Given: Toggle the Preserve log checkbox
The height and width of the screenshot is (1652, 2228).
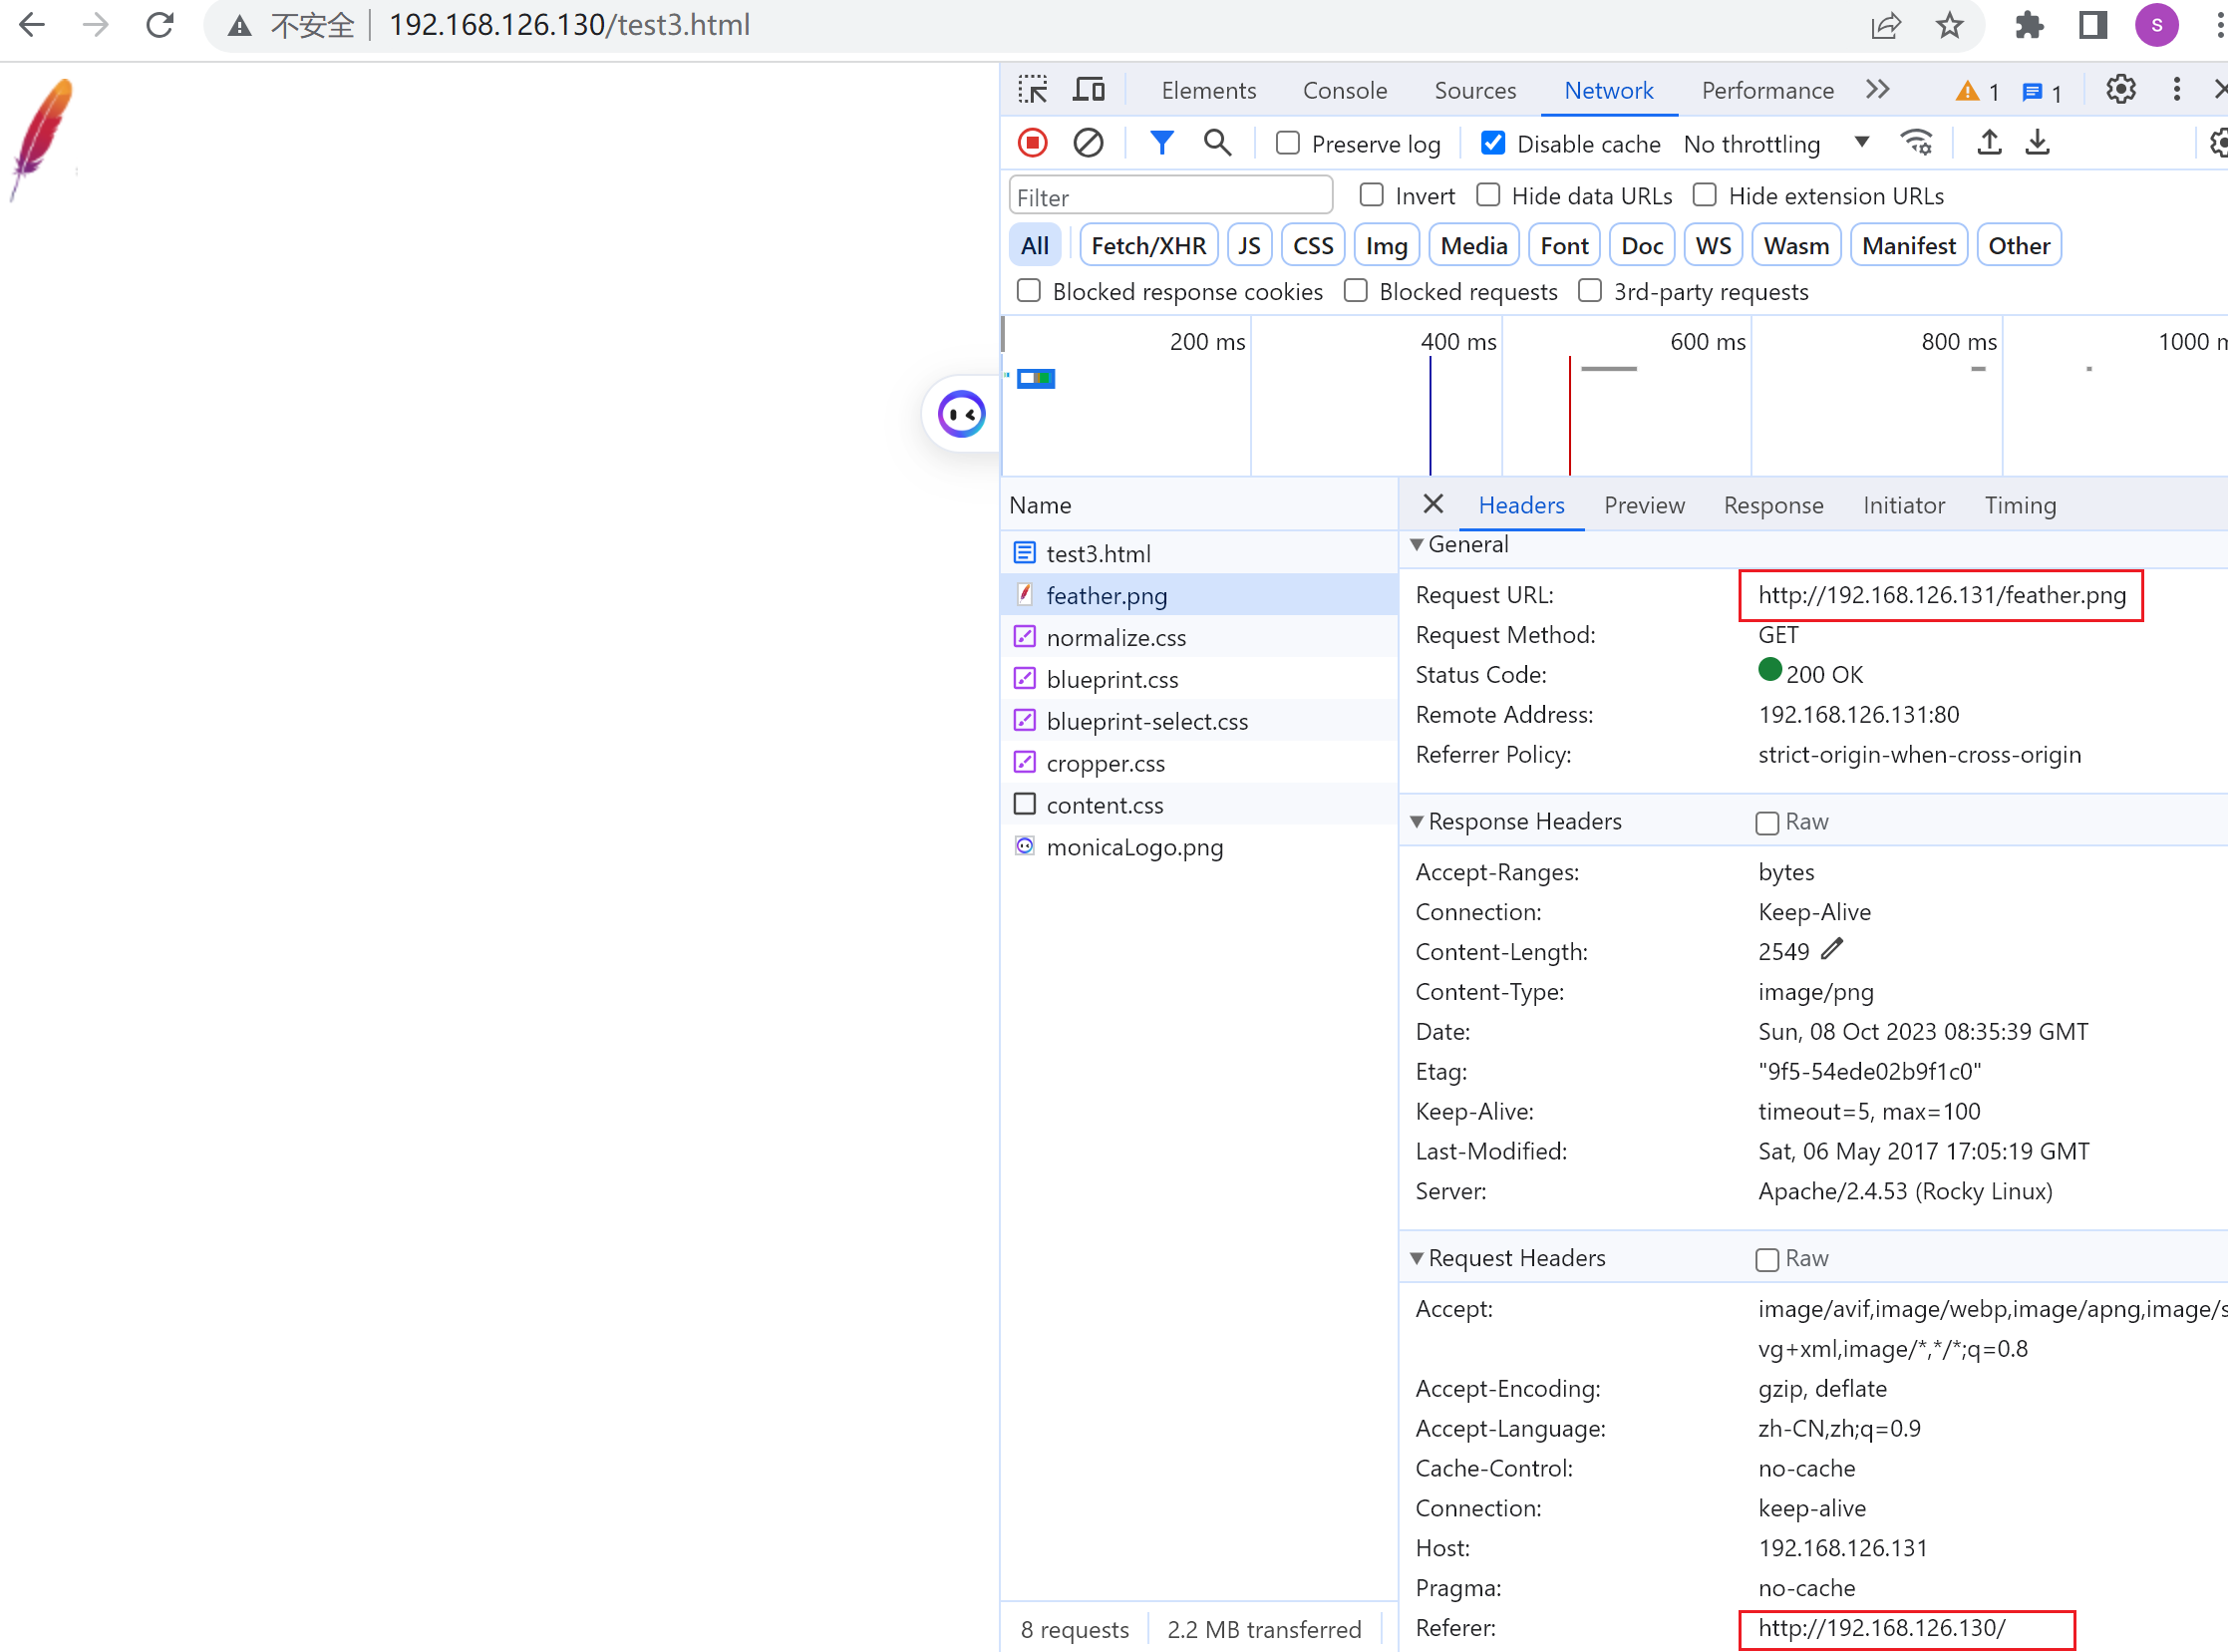Looking at the screenshot, I should [1288, 144].
